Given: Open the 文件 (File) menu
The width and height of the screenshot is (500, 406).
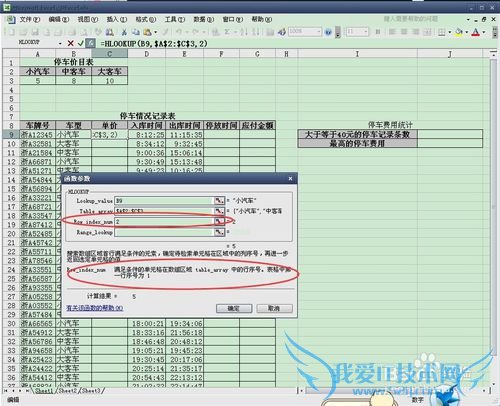Looking at the screenshot, I should click(29, 19).
